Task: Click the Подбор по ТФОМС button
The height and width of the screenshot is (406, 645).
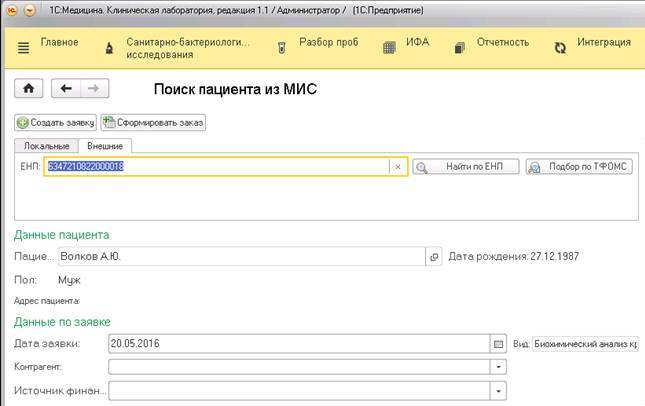Action: pos(579,167)
